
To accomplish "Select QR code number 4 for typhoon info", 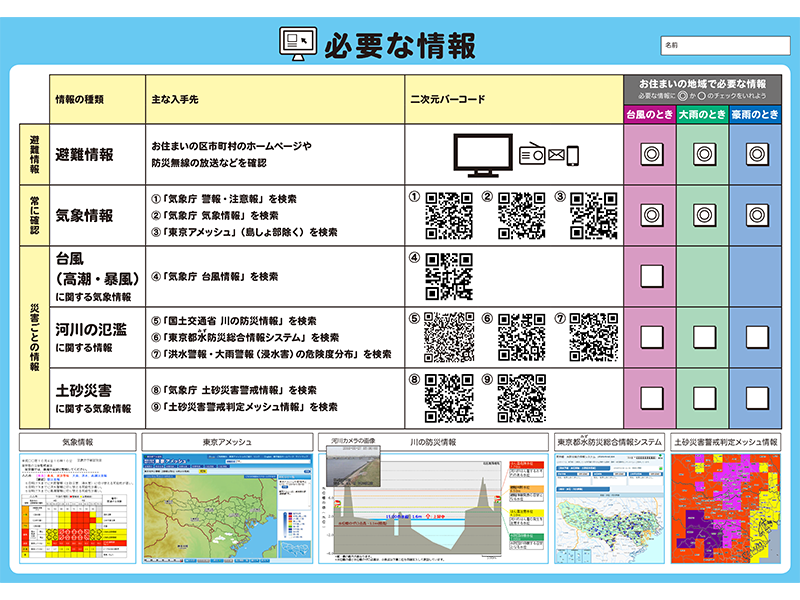I will [448, 276].
